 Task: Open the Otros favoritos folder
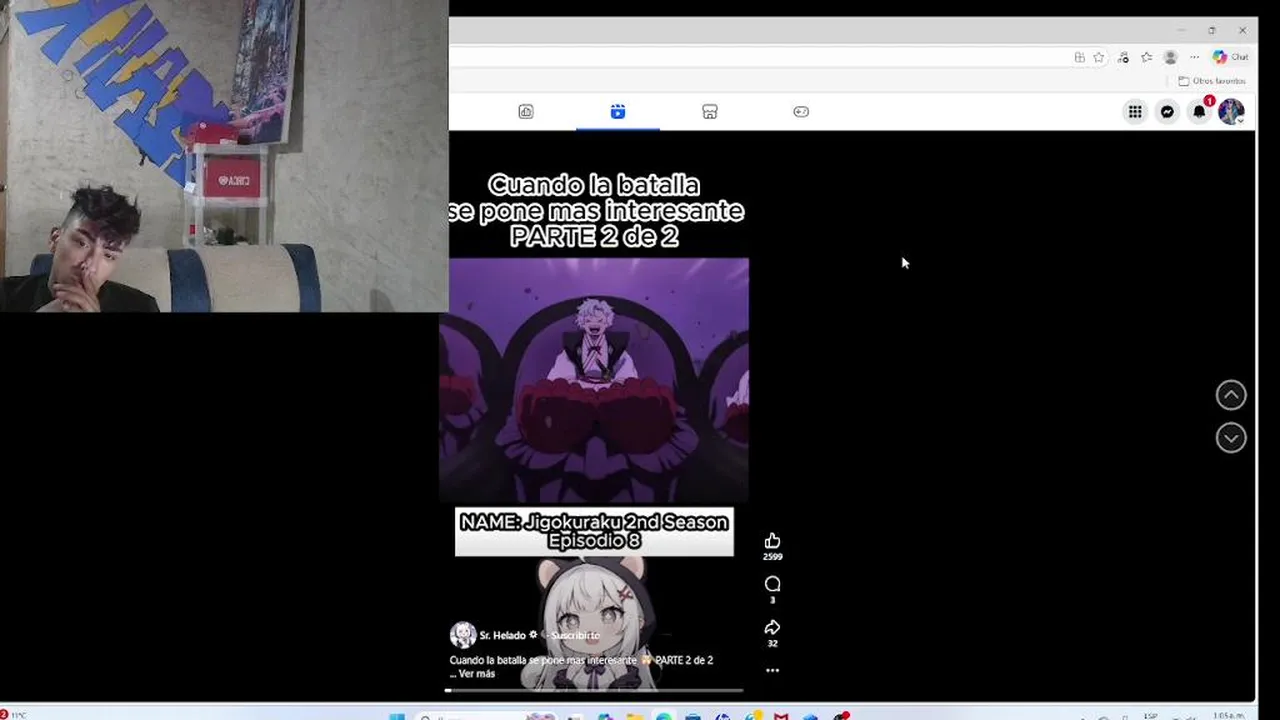tap(1212, 81)
